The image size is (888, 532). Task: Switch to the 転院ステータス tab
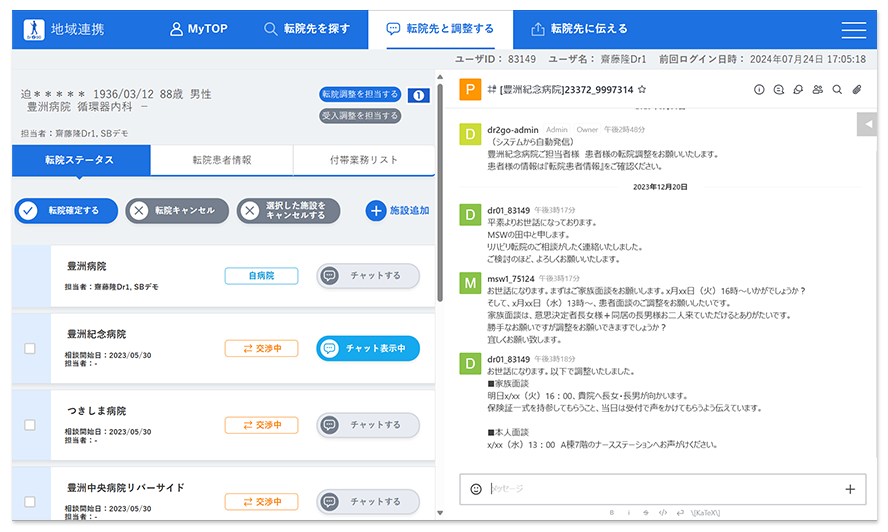pyautogui.click(x=81, y=160)
